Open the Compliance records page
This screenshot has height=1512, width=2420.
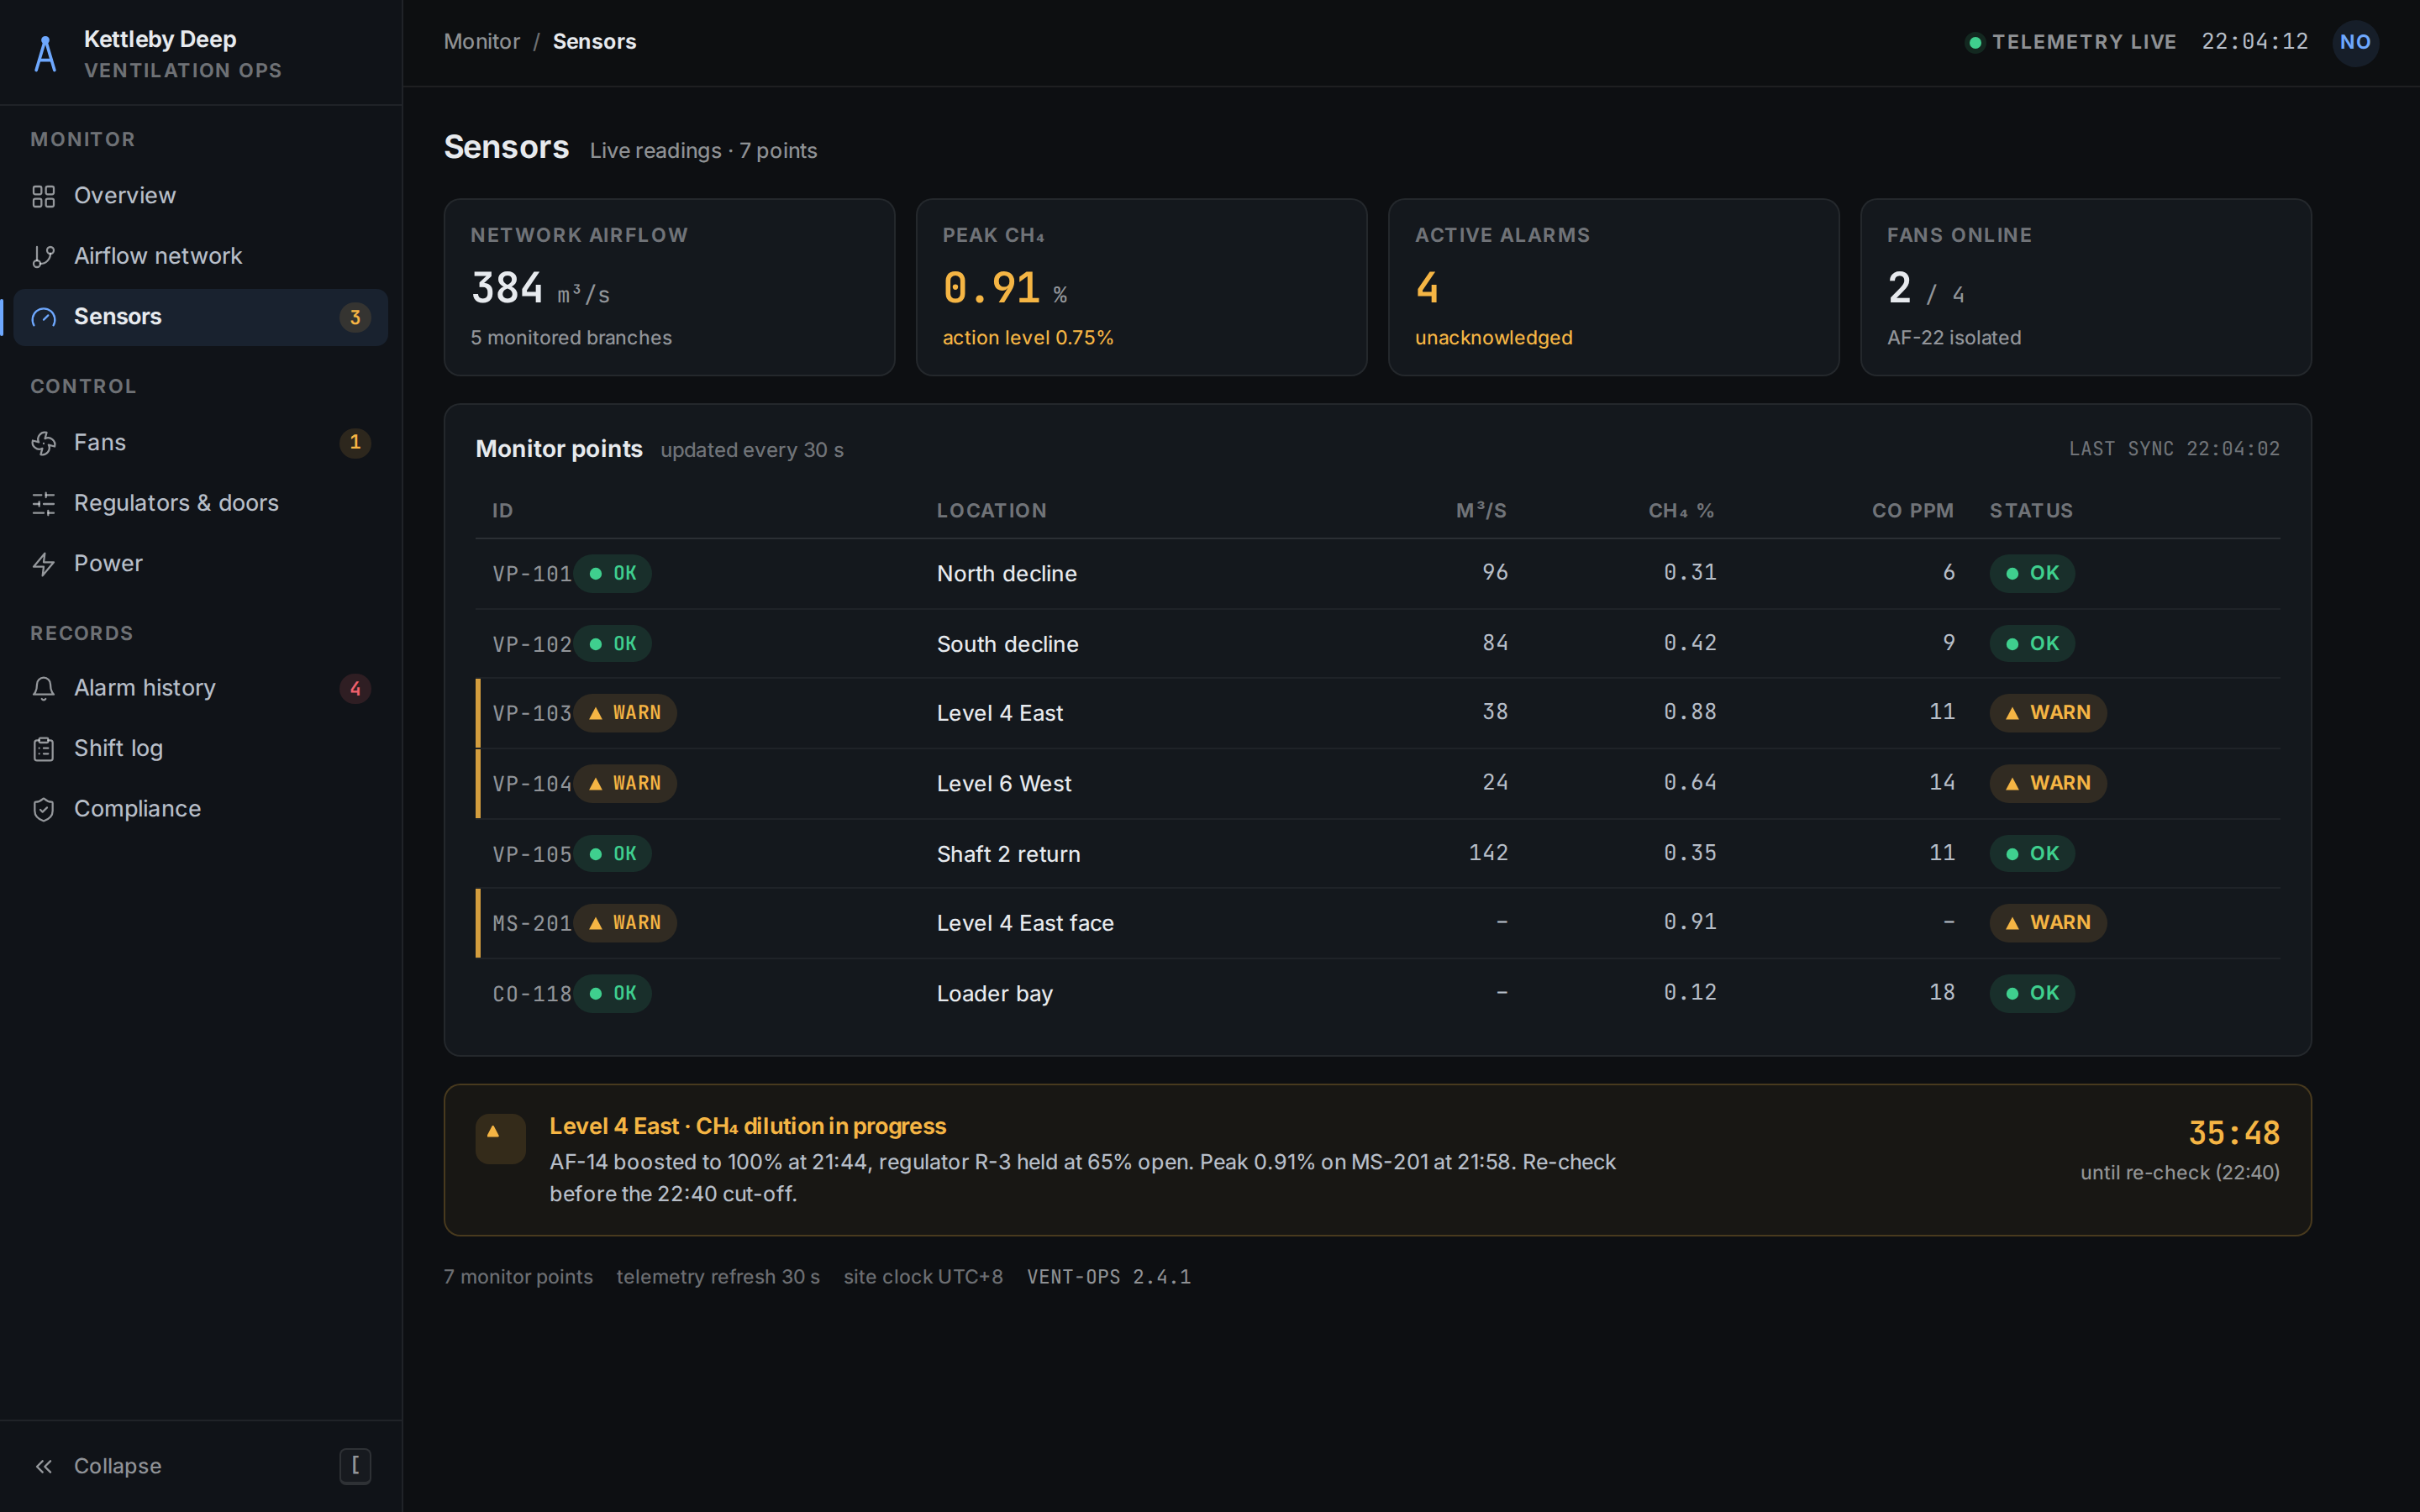click(x=201, y=809)
